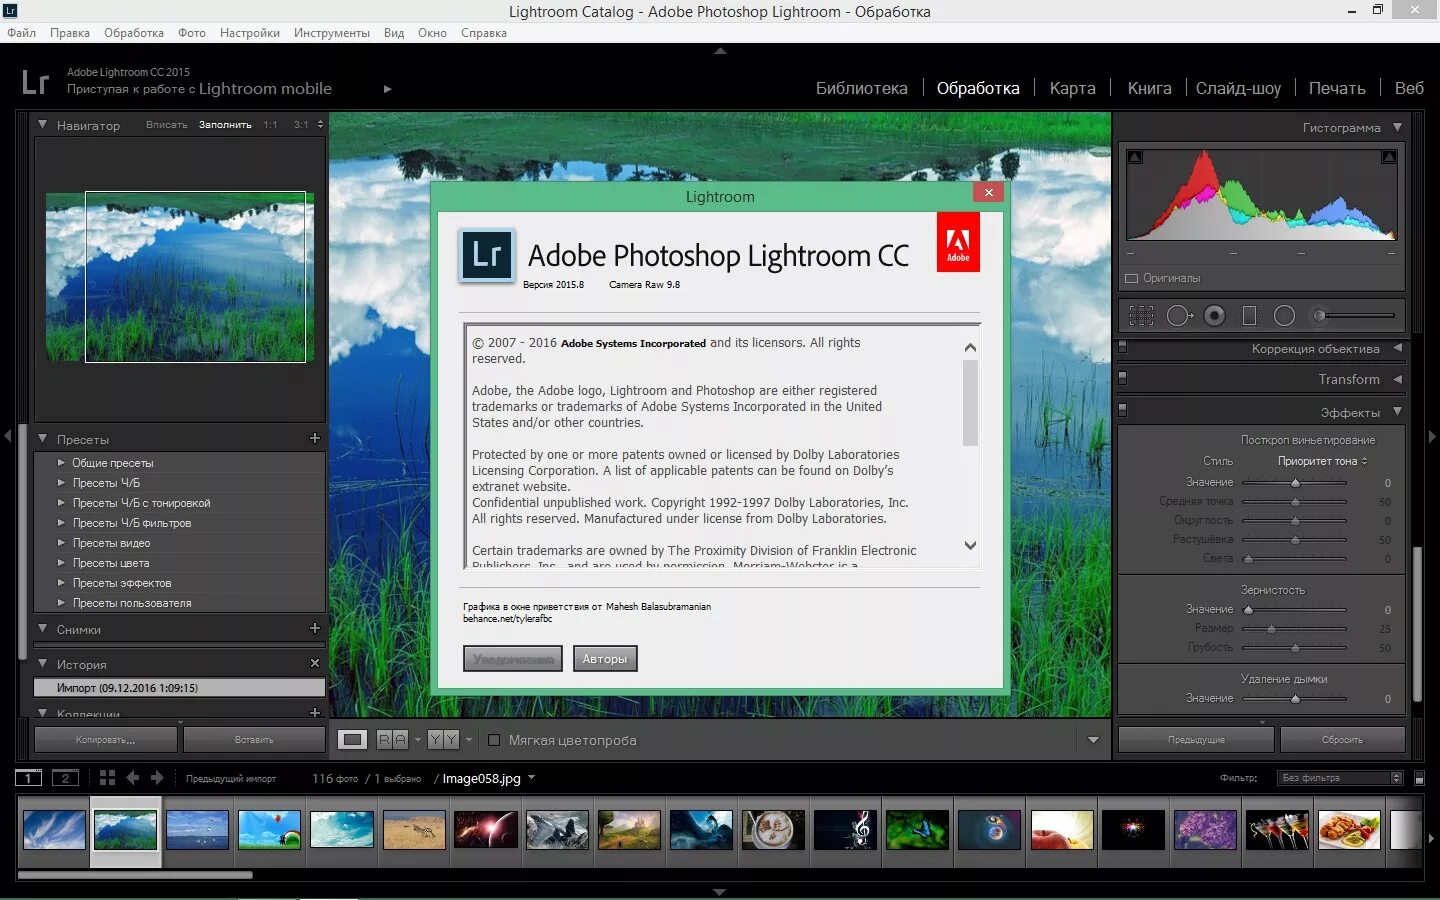Toggle Transform panel on/off switch
Image resolution: width=1440 pixels, height=900 pixels.
tap(1122, 379)
